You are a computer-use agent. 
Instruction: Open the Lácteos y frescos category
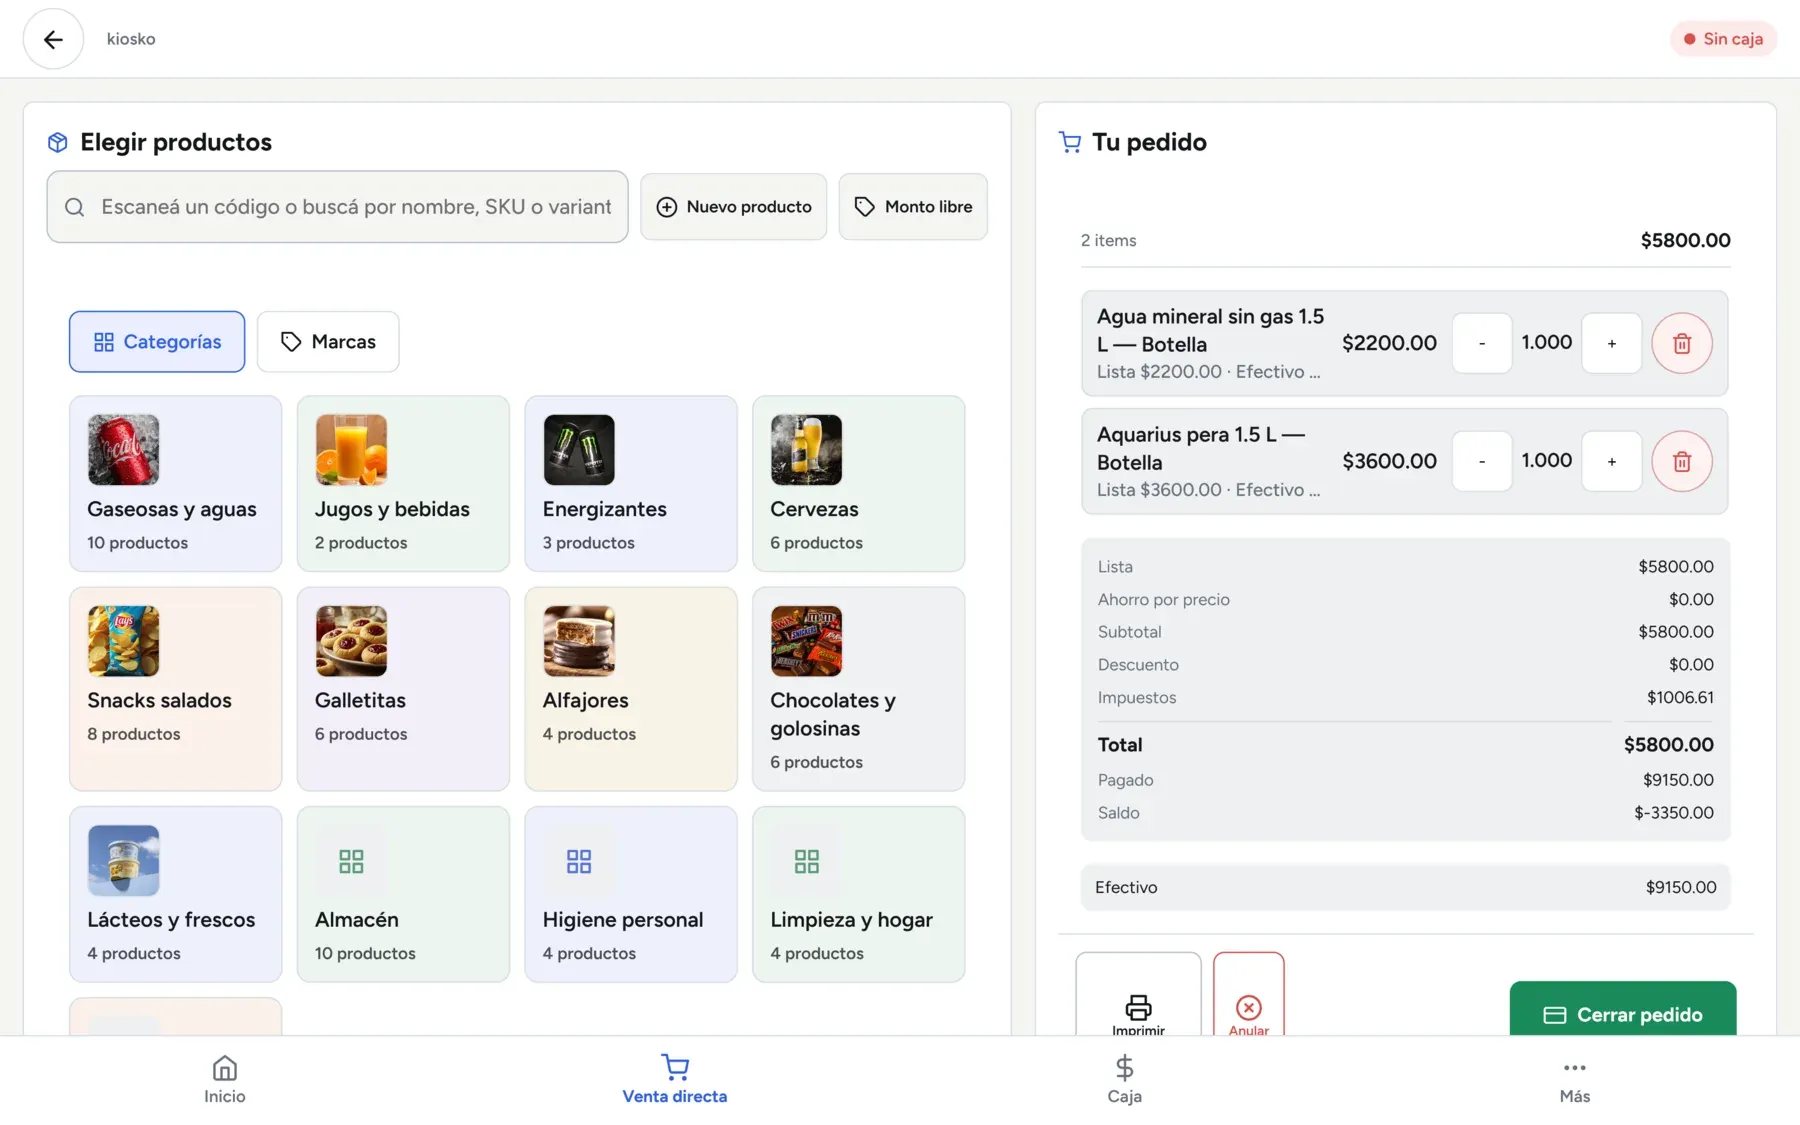[175, 894]
